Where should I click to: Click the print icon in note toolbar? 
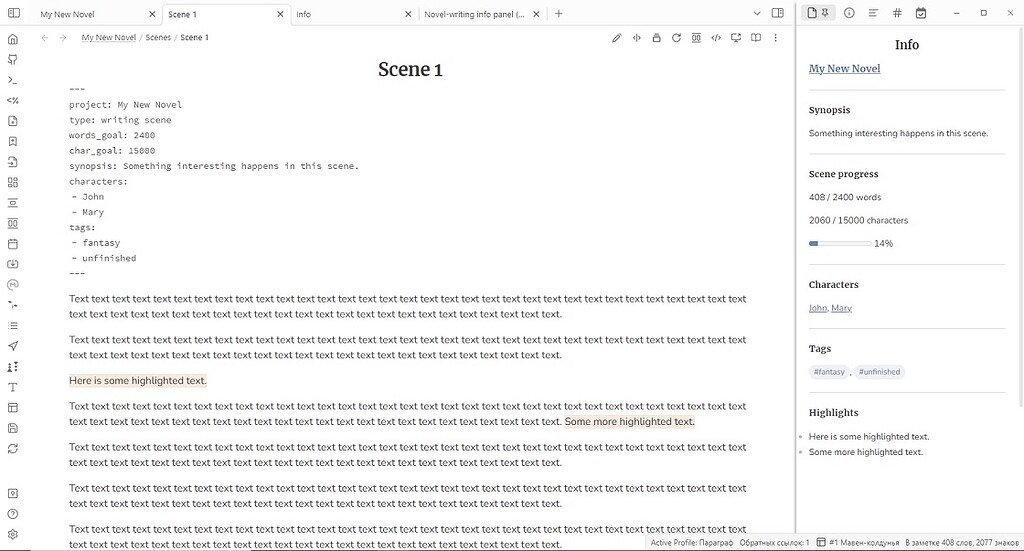[656, 38]
